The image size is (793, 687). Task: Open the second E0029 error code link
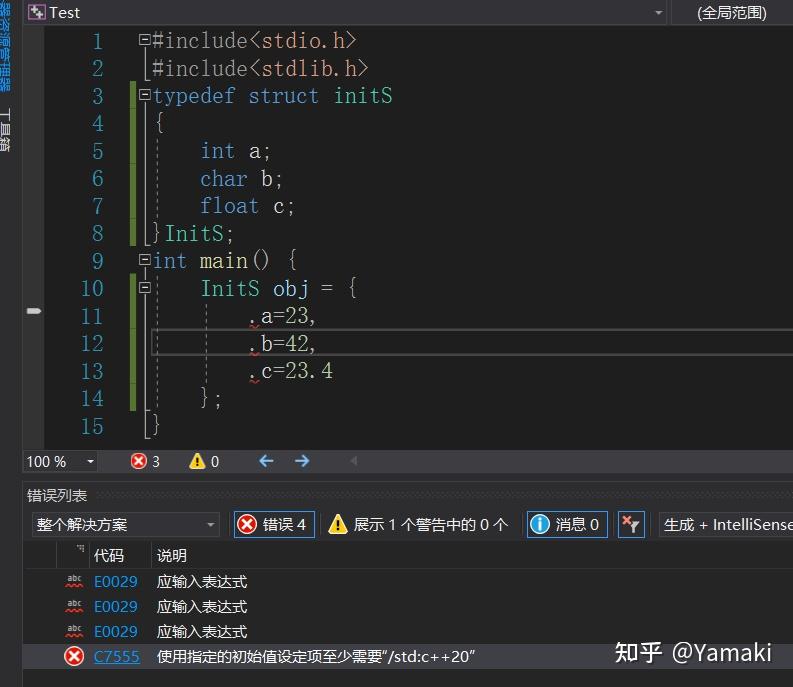tap(116, 607)
